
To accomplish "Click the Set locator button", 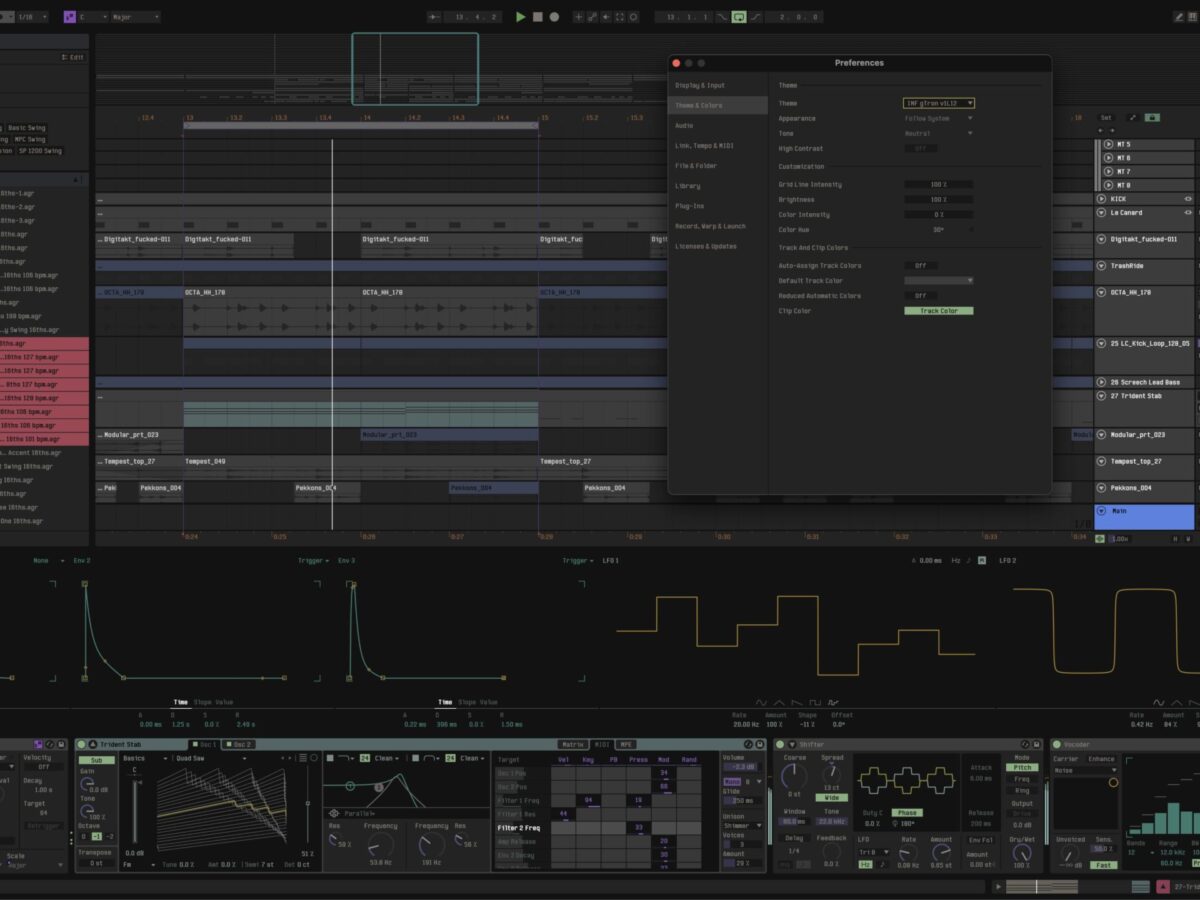I will coord(1106,117).
